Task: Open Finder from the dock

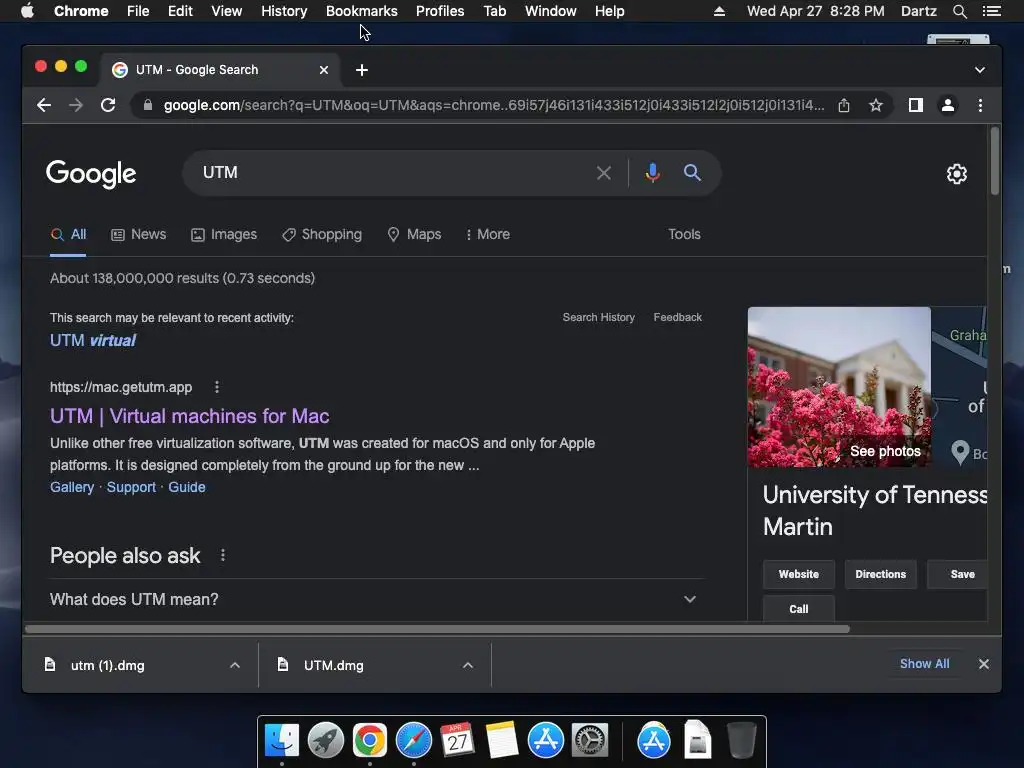Action: (x=282, y=741)
